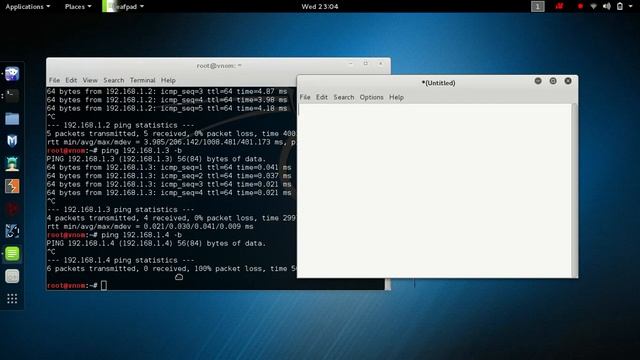The width and height of the screenshot is (640, 360).
Task: Open Leafpad Search menu
Action: click(x=344, y=97)
